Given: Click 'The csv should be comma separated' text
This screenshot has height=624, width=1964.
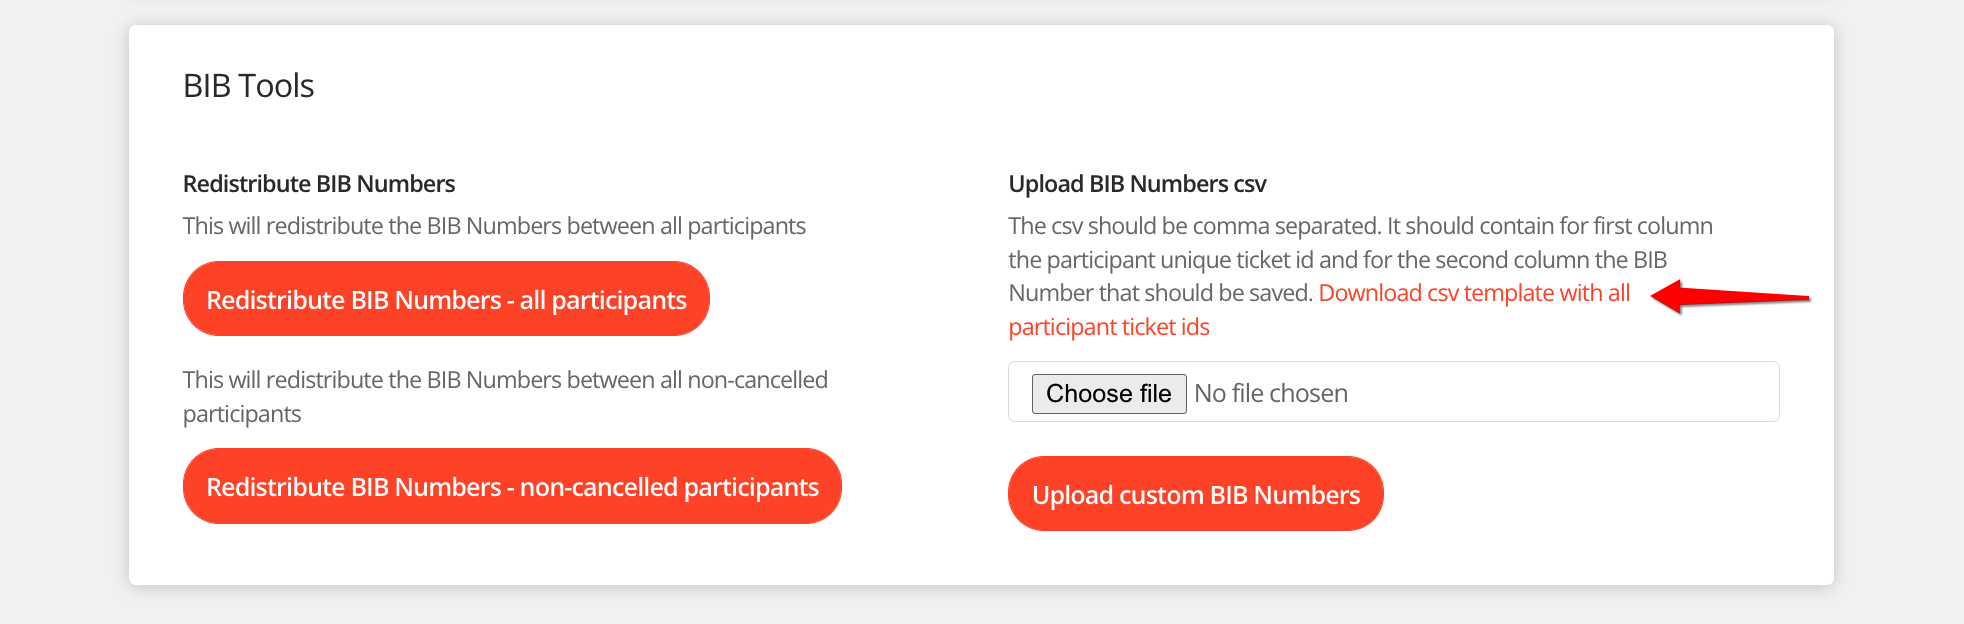Looking at the screenshot, I should (1194, 226).
